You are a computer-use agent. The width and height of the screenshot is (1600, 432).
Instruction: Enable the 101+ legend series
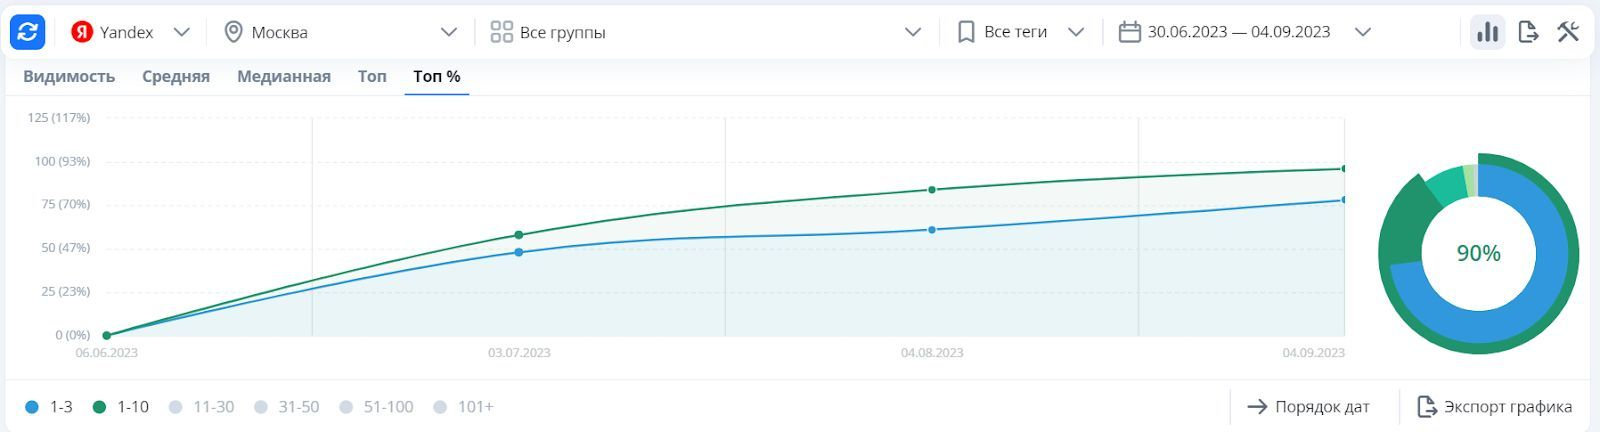[463, 407]
